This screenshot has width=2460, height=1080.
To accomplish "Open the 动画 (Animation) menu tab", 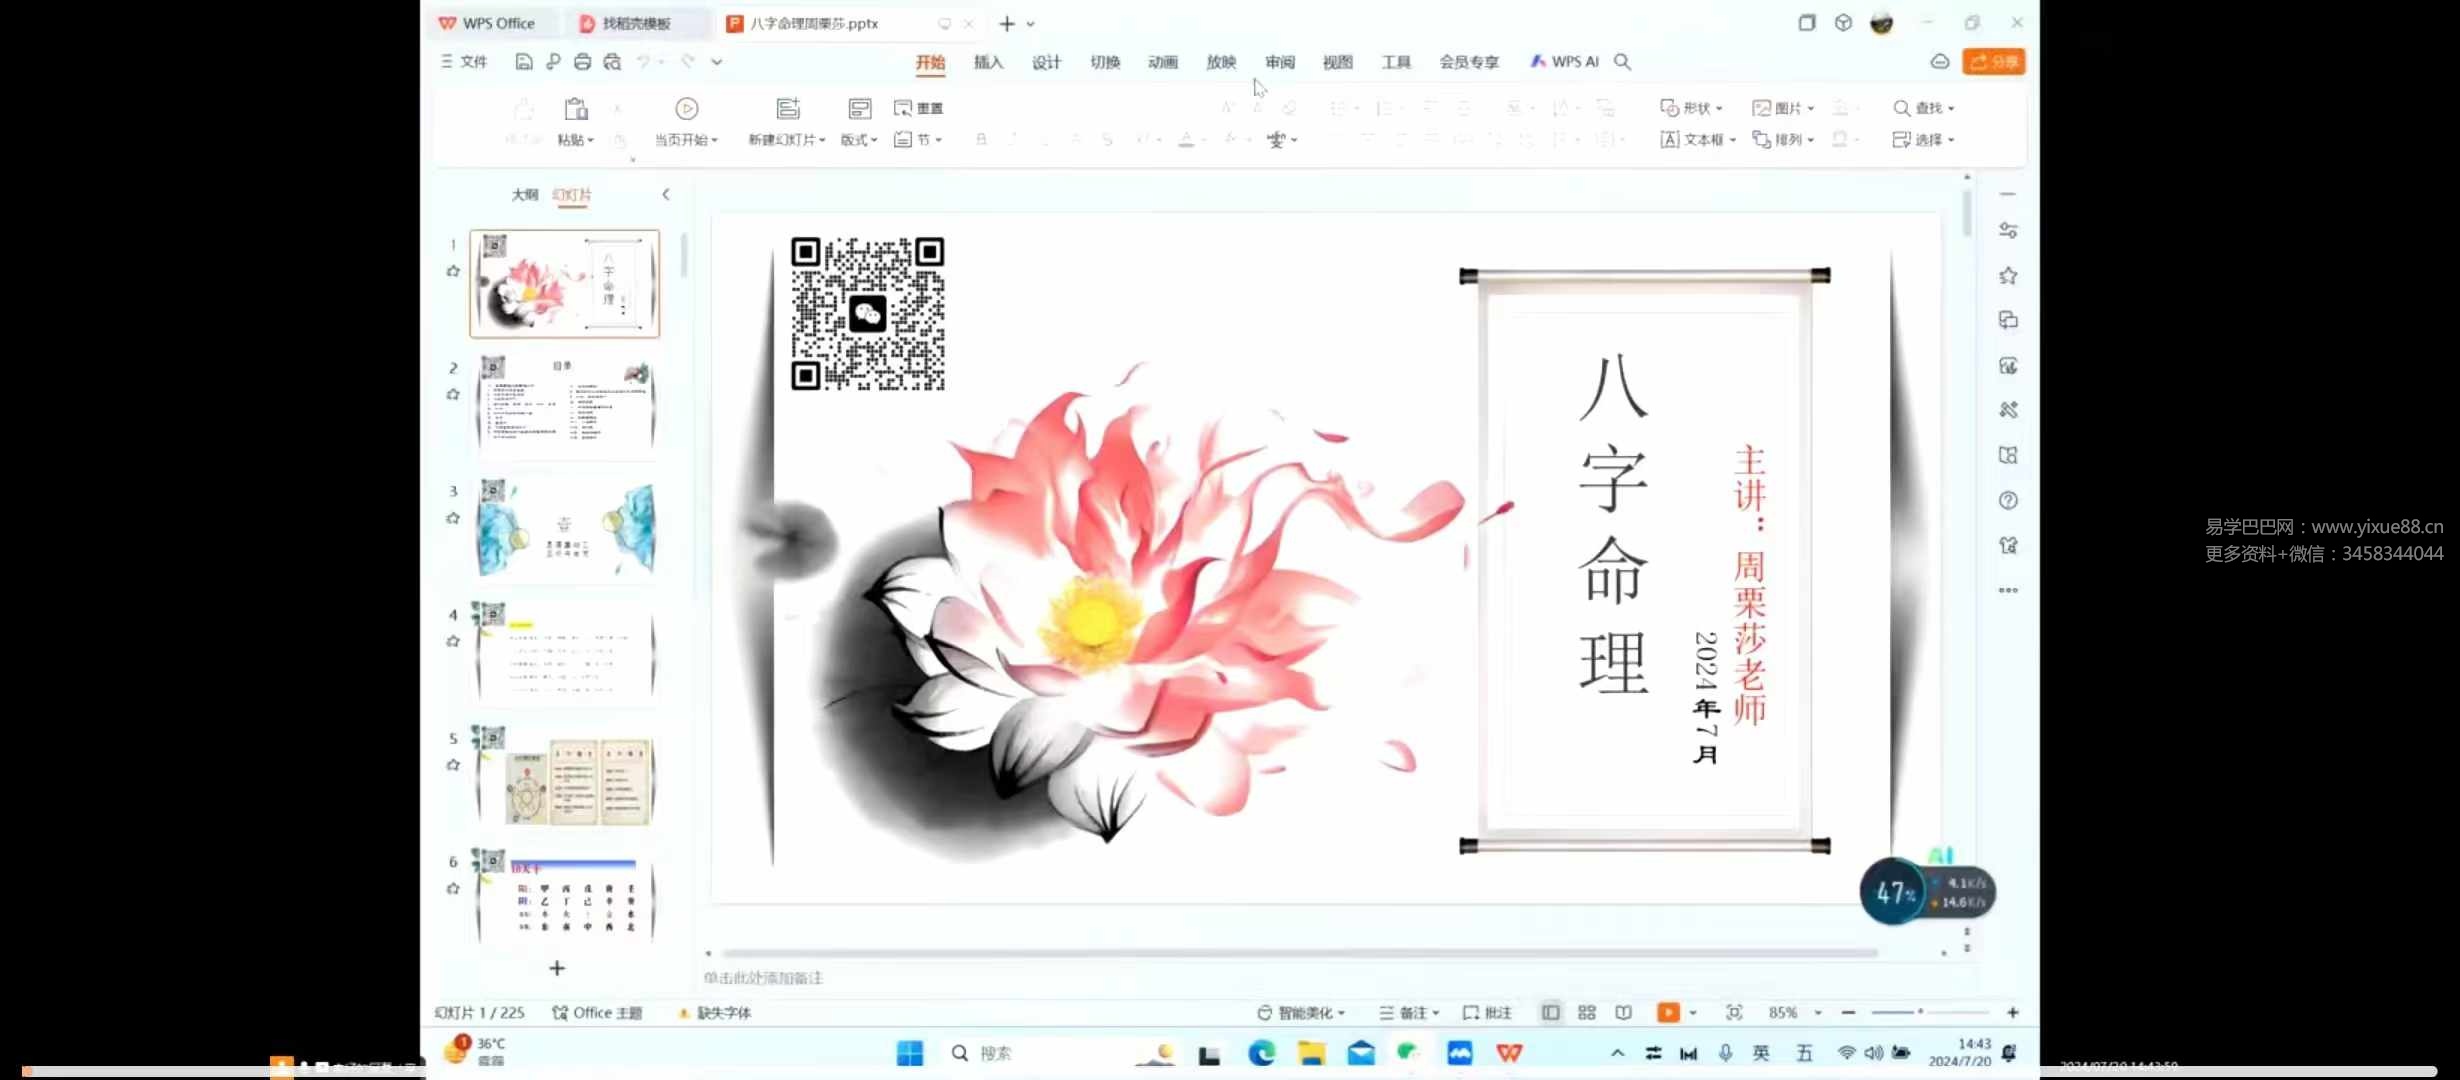I will point(1163,61).
